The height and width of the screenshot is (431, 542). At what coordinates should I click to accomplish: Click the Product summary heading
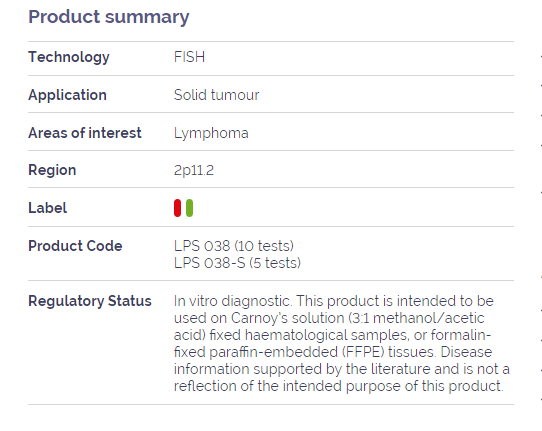109,17
